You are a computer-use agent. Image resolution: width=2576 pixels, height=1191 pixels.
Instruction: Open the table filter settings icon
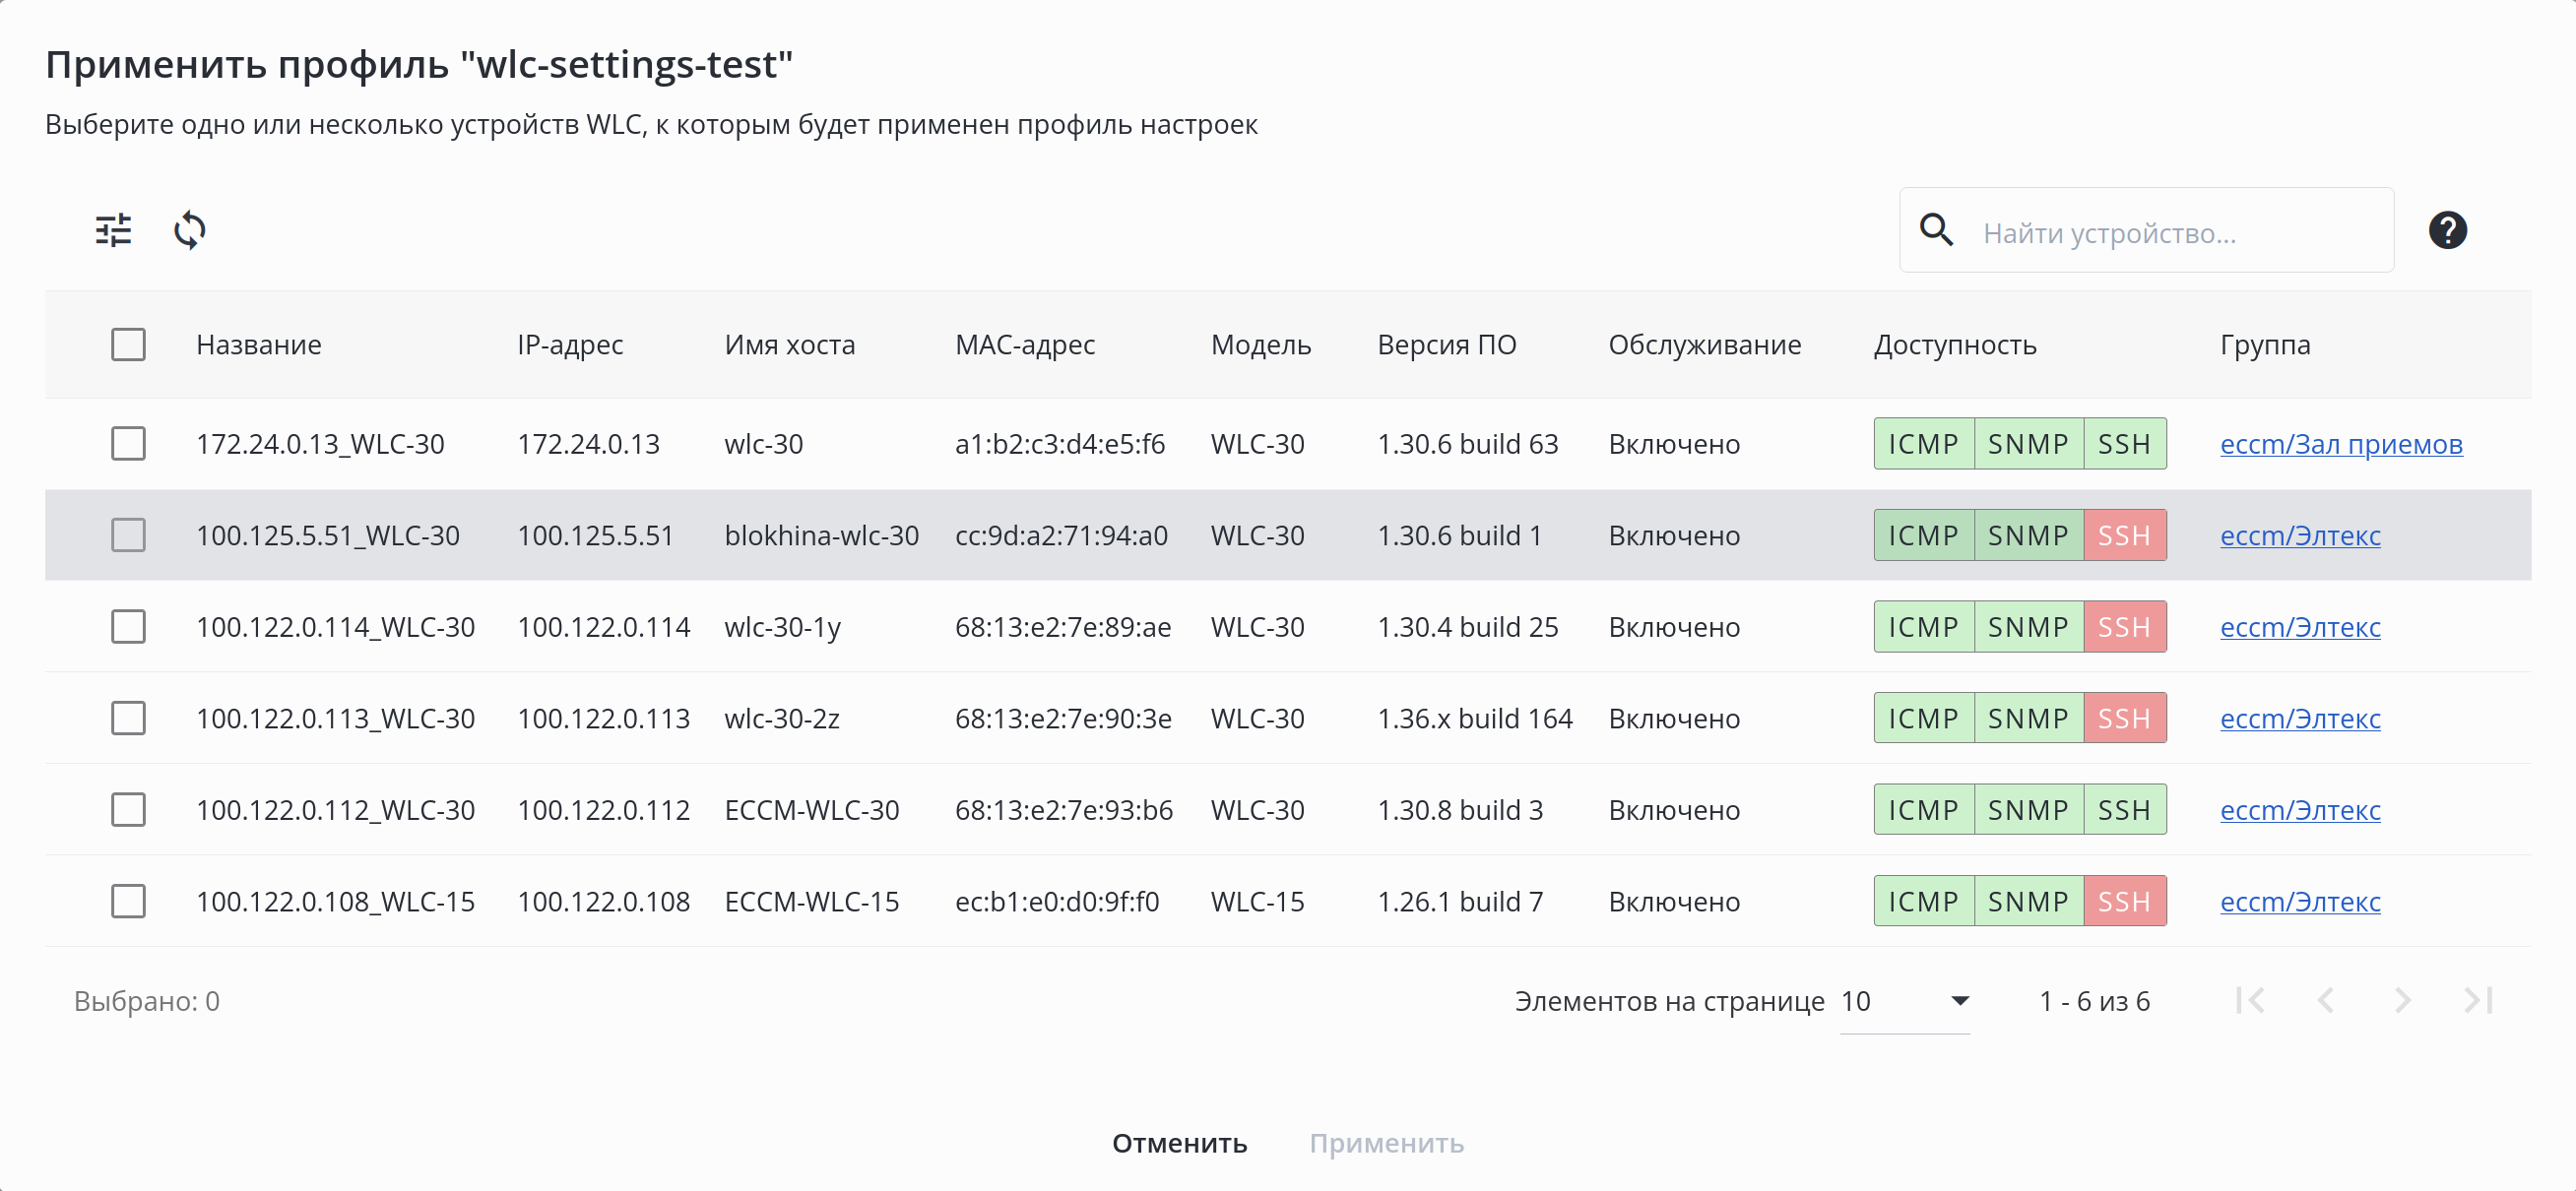113,230
